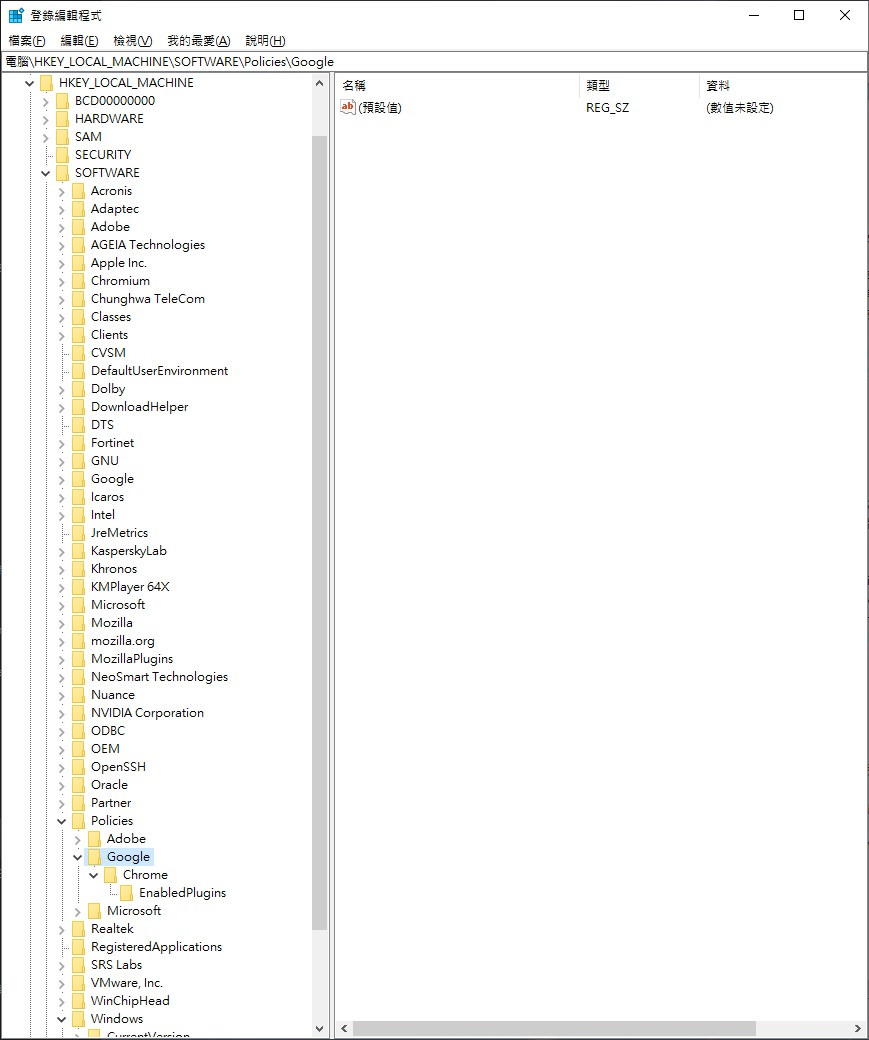This screenshot has width=869, height=1040.
Task: Collapse the SOFTWARE key chevron
Action: pos(45,173)
